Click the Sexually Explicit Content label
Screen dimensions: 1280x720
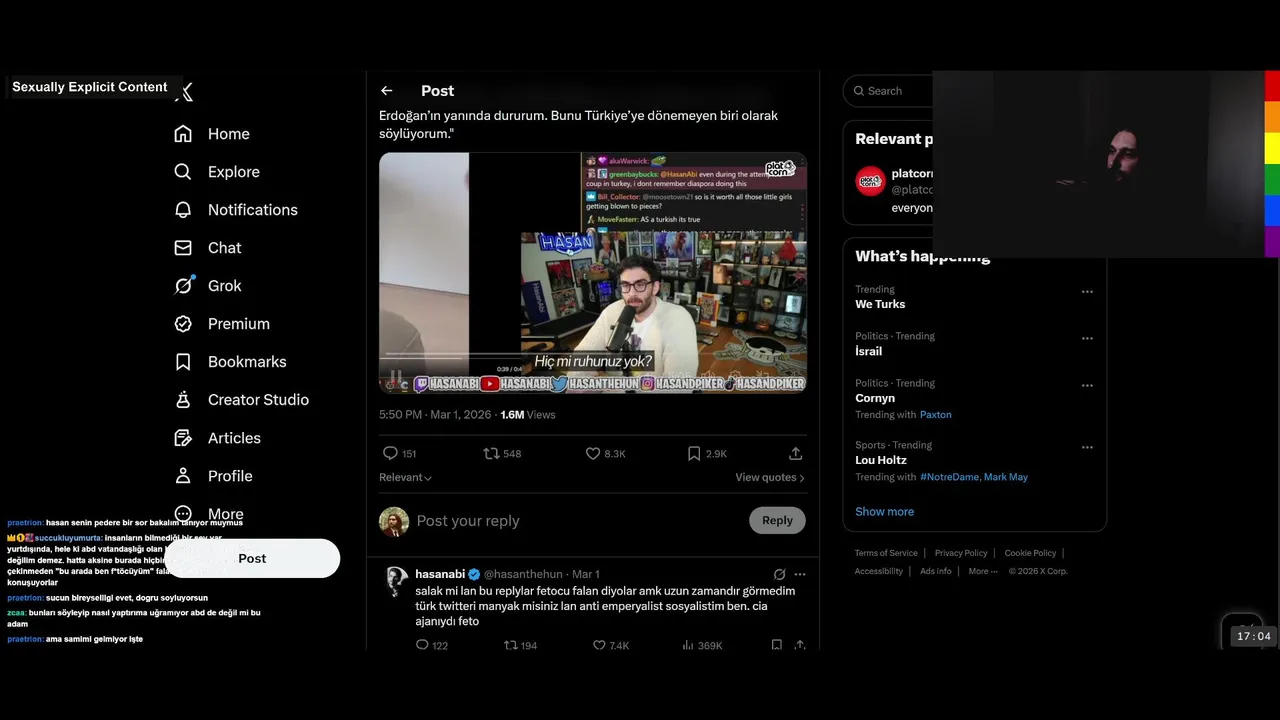point(90,87)
